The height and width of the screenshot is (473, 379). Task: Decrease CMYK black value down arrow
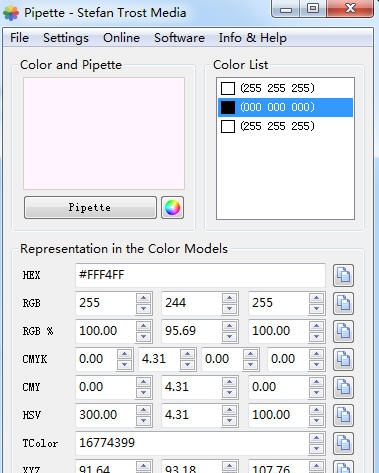pyautogui.click(x=316, y=365)
